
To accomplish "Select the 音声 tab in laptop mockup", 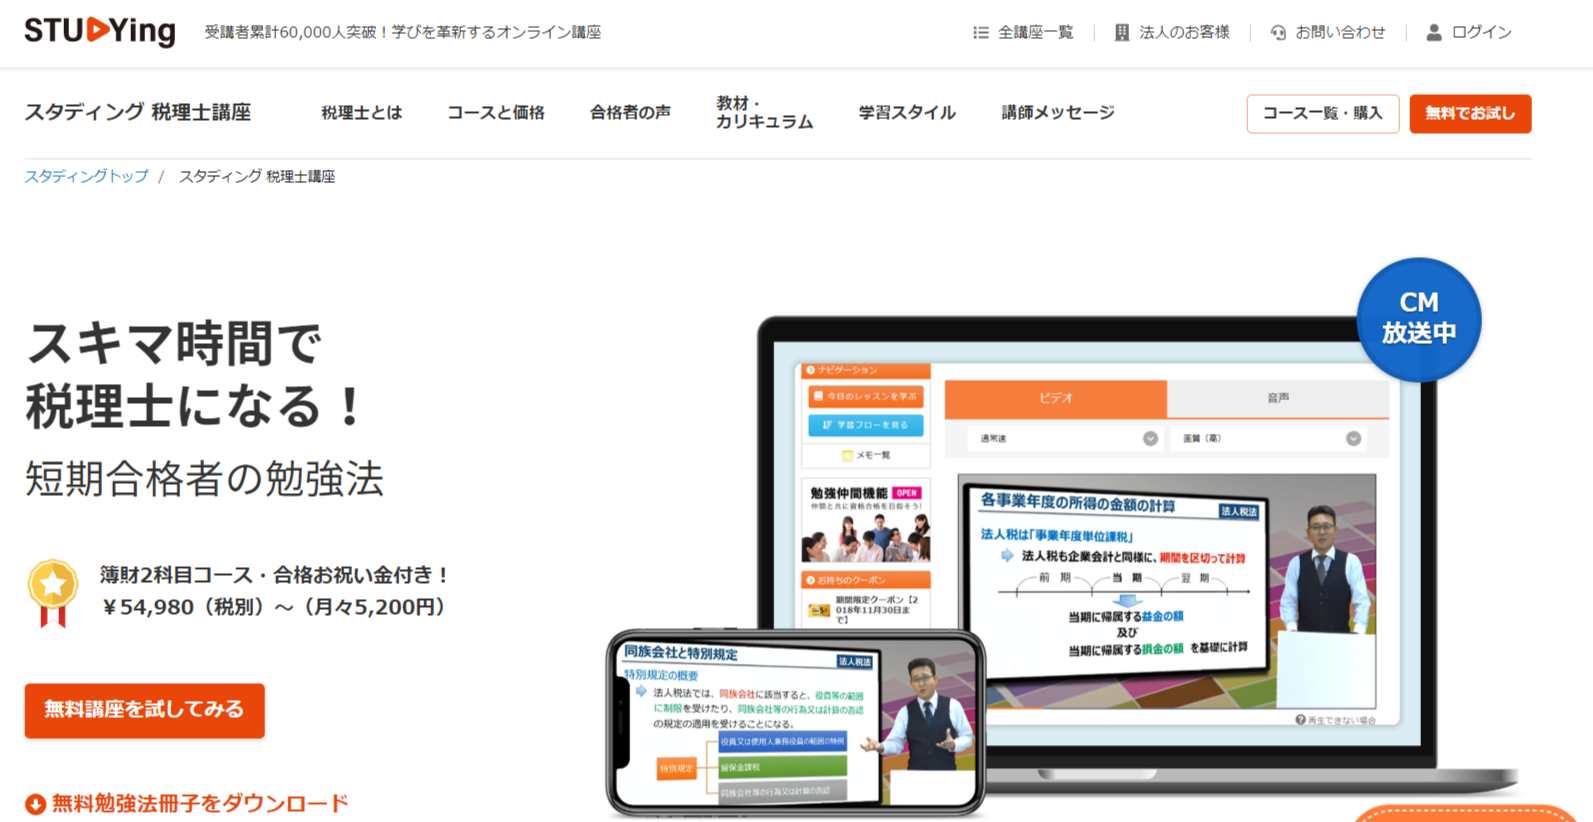I will coord(1278,398).
